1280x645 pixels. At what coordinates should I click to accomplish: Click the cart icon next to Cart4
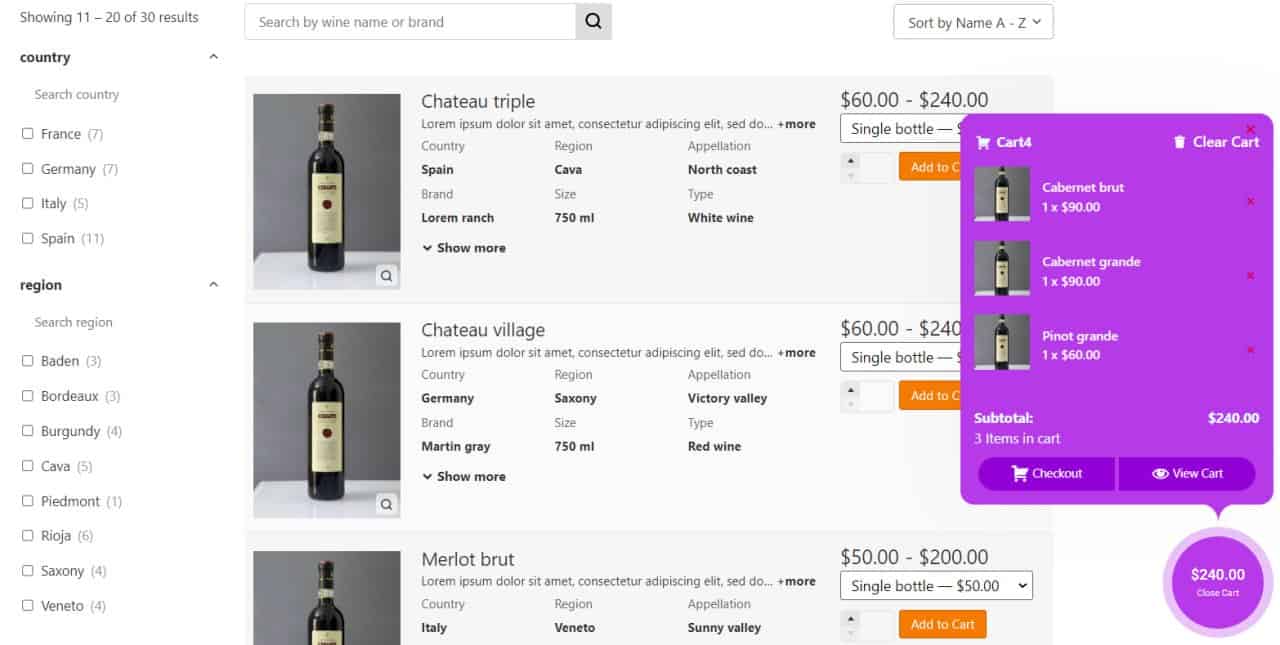[x=985, y=141]
